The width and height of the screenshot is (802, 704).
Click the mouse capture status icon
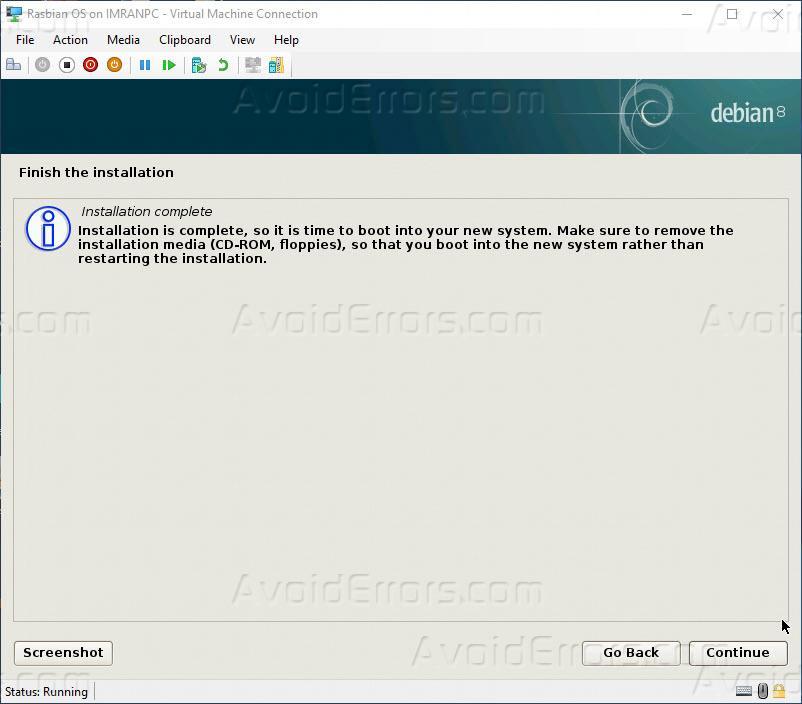click(762, 691)
